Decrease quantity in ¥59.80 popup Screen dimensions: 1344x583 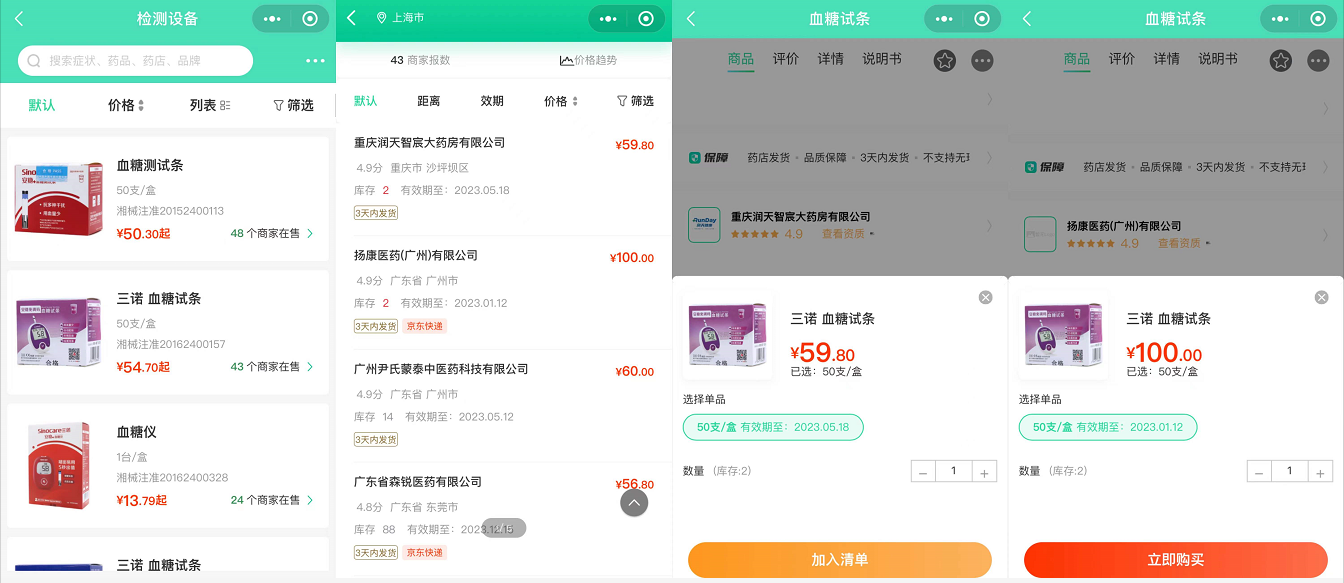coord(923,472)
